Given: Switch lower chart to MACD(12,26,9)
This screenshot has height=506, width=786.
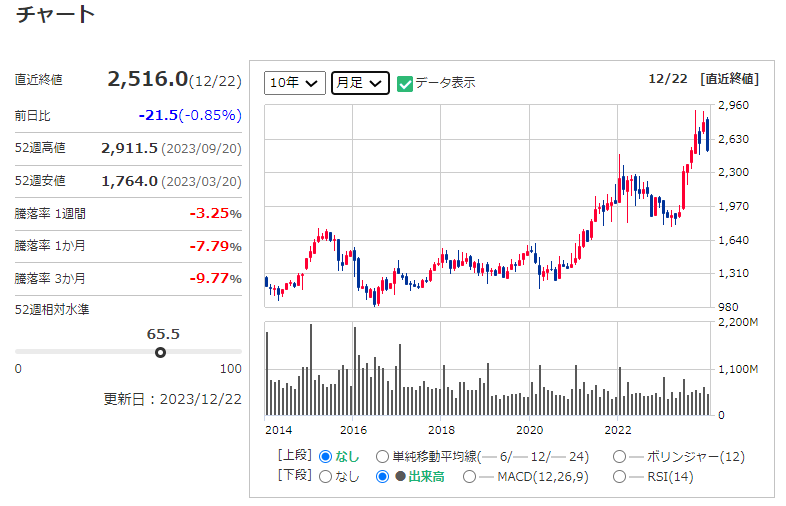Looking at the screenshot, I should [468, 477].
